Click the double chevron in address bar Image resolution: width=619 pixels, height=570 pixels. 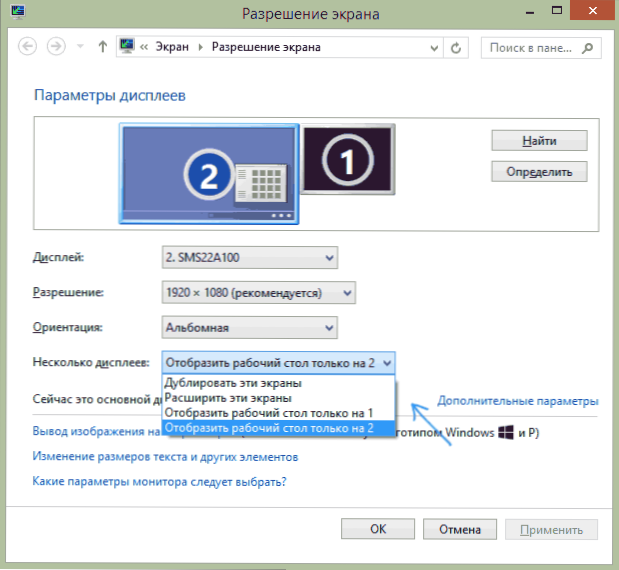144,47
